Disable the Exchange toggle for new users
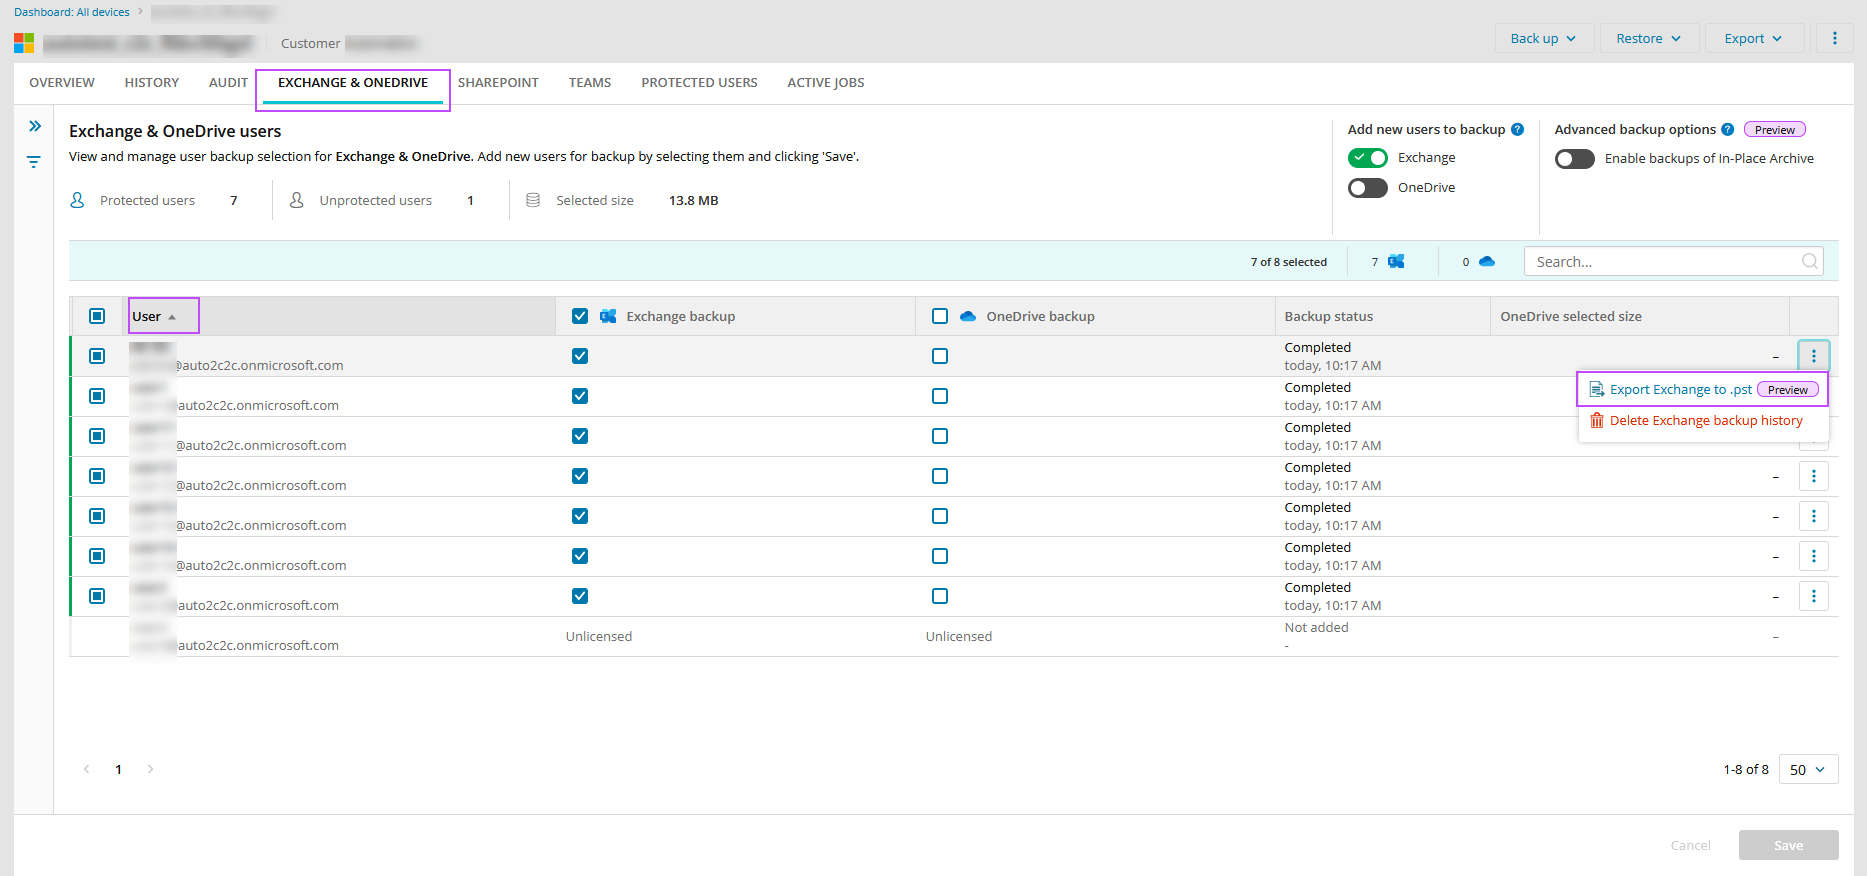The width and height of the screenshot is (1867, 876). pos(1367,158)
